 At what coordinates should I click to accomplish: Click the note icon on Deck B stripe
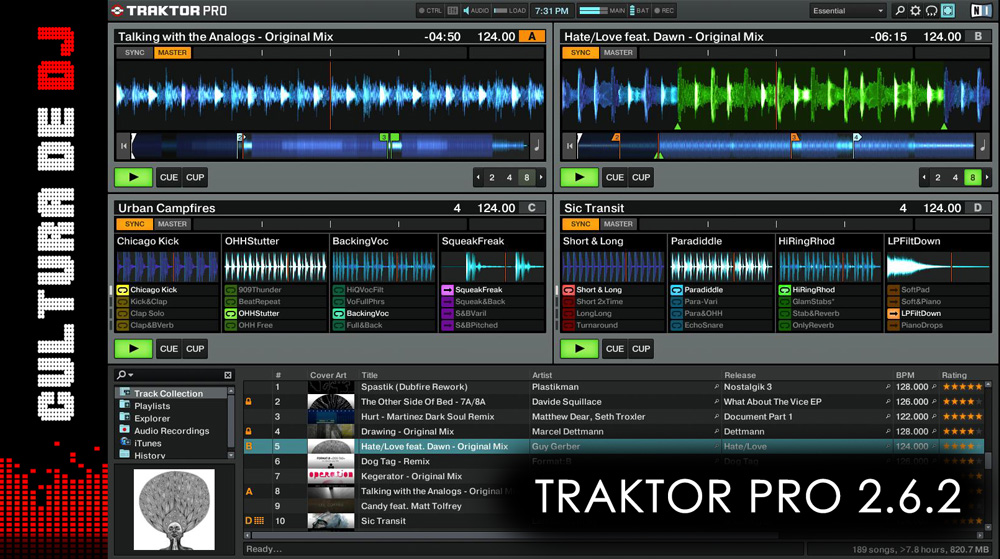983,146
